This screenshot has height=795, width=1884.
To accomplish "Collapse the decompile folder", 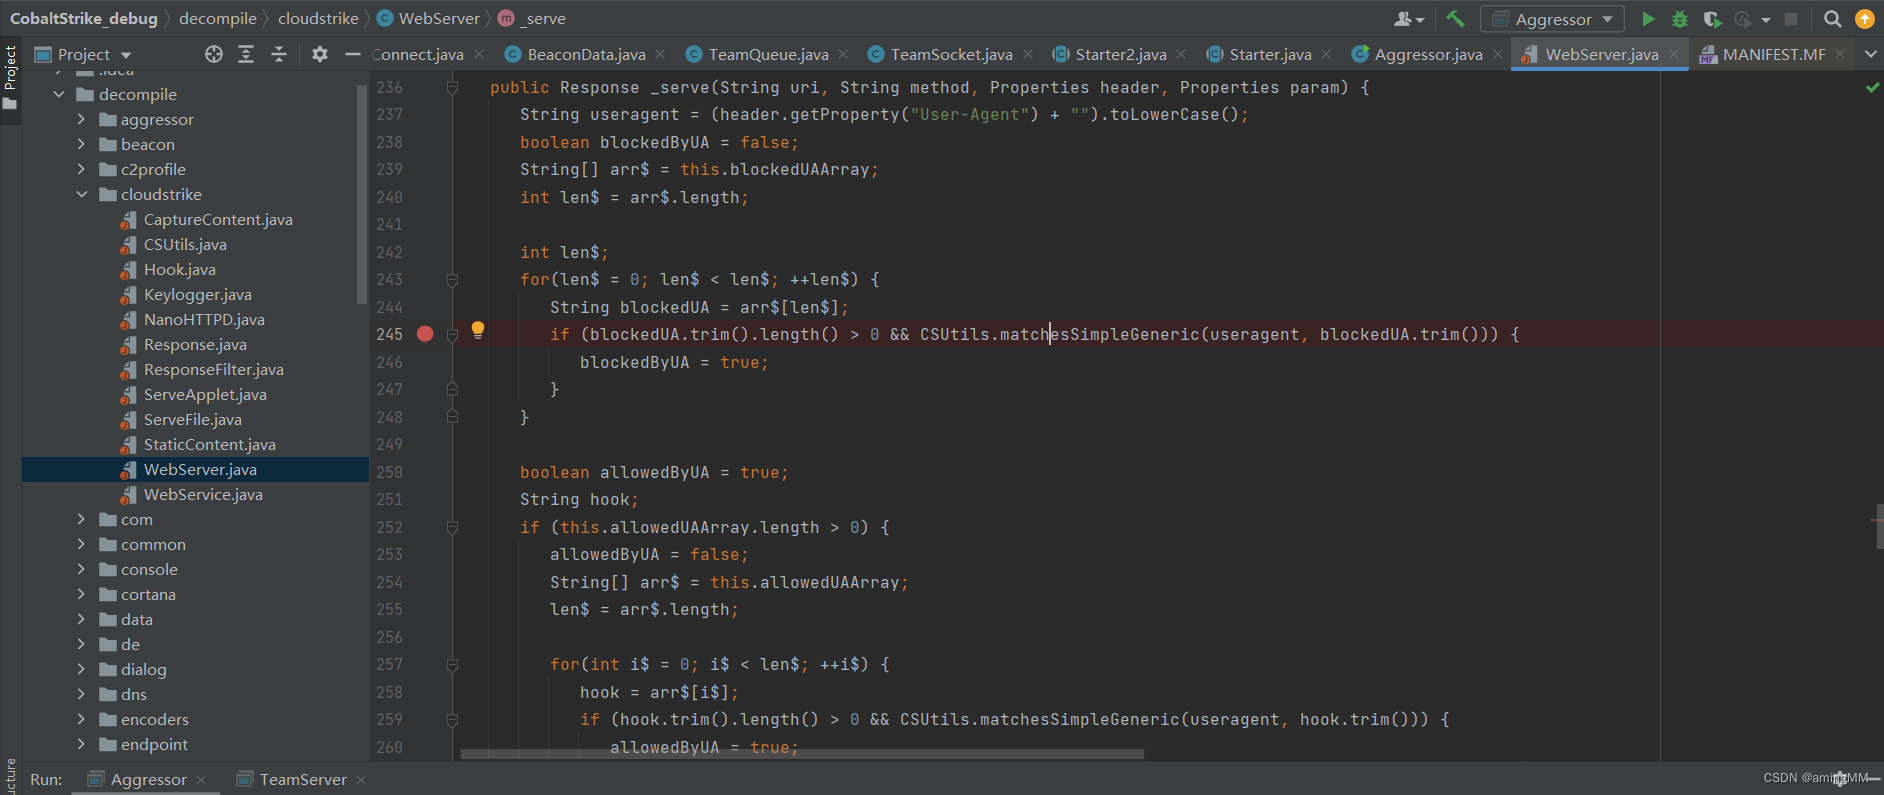I will pos(59,94).
